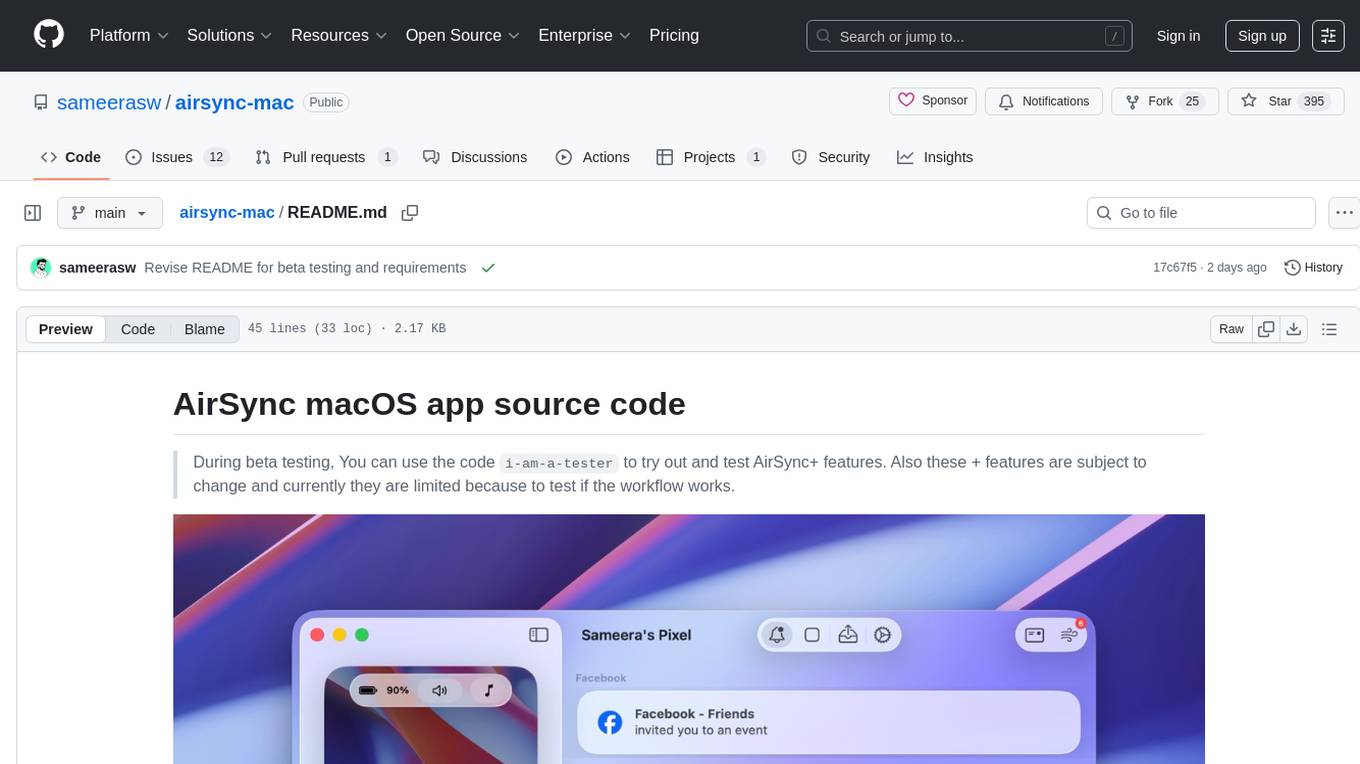Viewport: 1360px width, 764px height.
Task: Copy the README.md file path
Action: [x=409, y=213]
